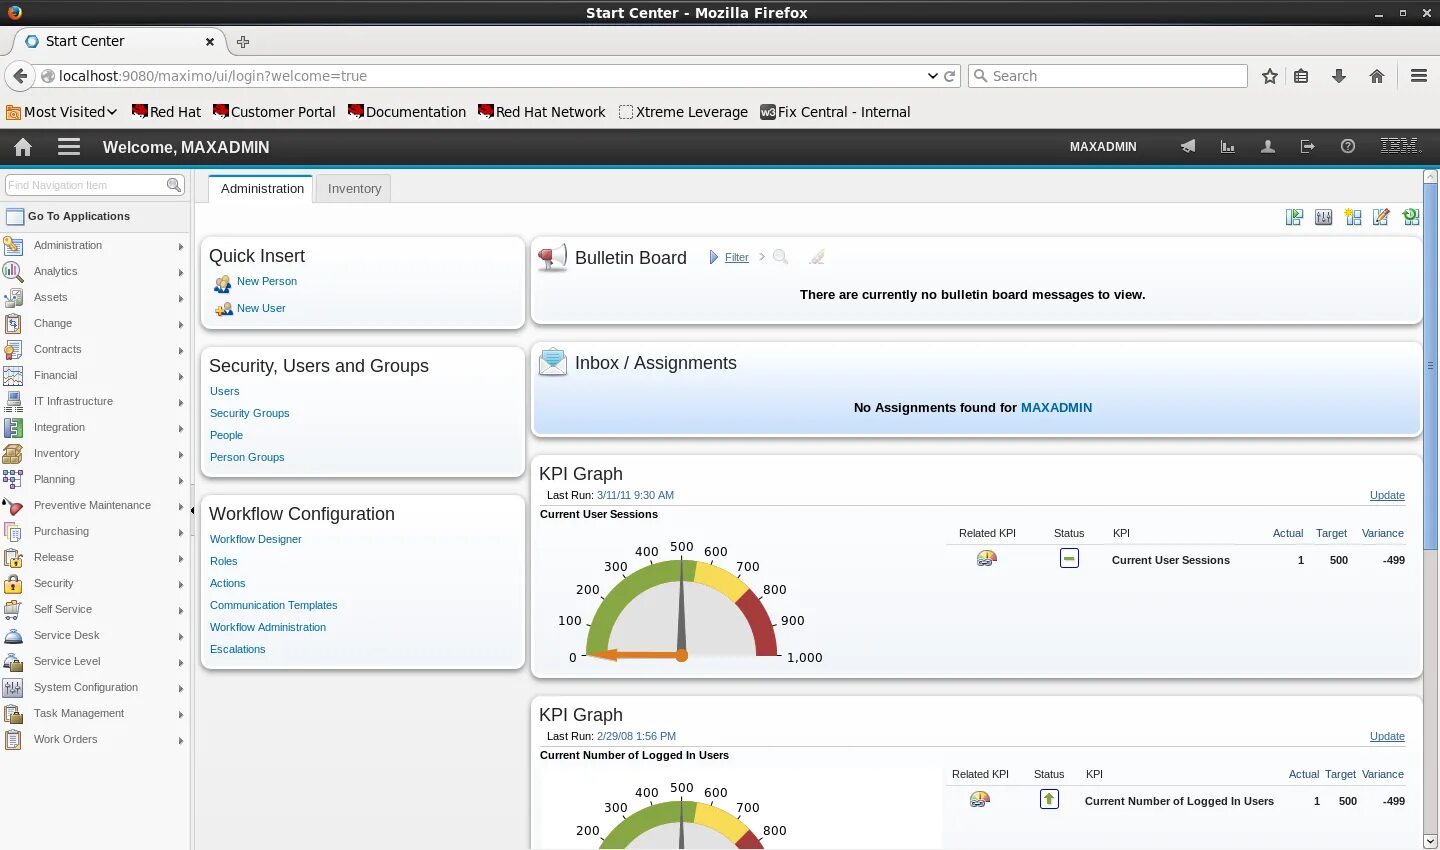Open the Communication Templates link
Viewport: 1440px width, 850px height.
pyautogui.click(x=273, y=605)
